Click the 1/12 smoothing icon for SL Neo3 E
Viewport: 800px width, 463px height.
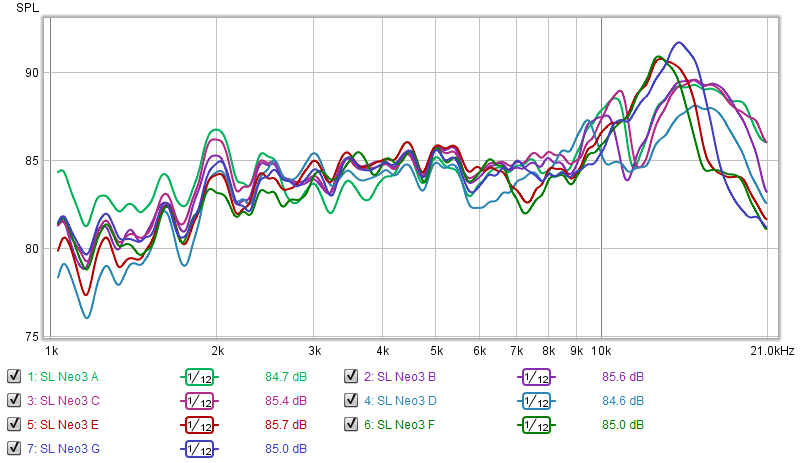click(x=199, y=425)
